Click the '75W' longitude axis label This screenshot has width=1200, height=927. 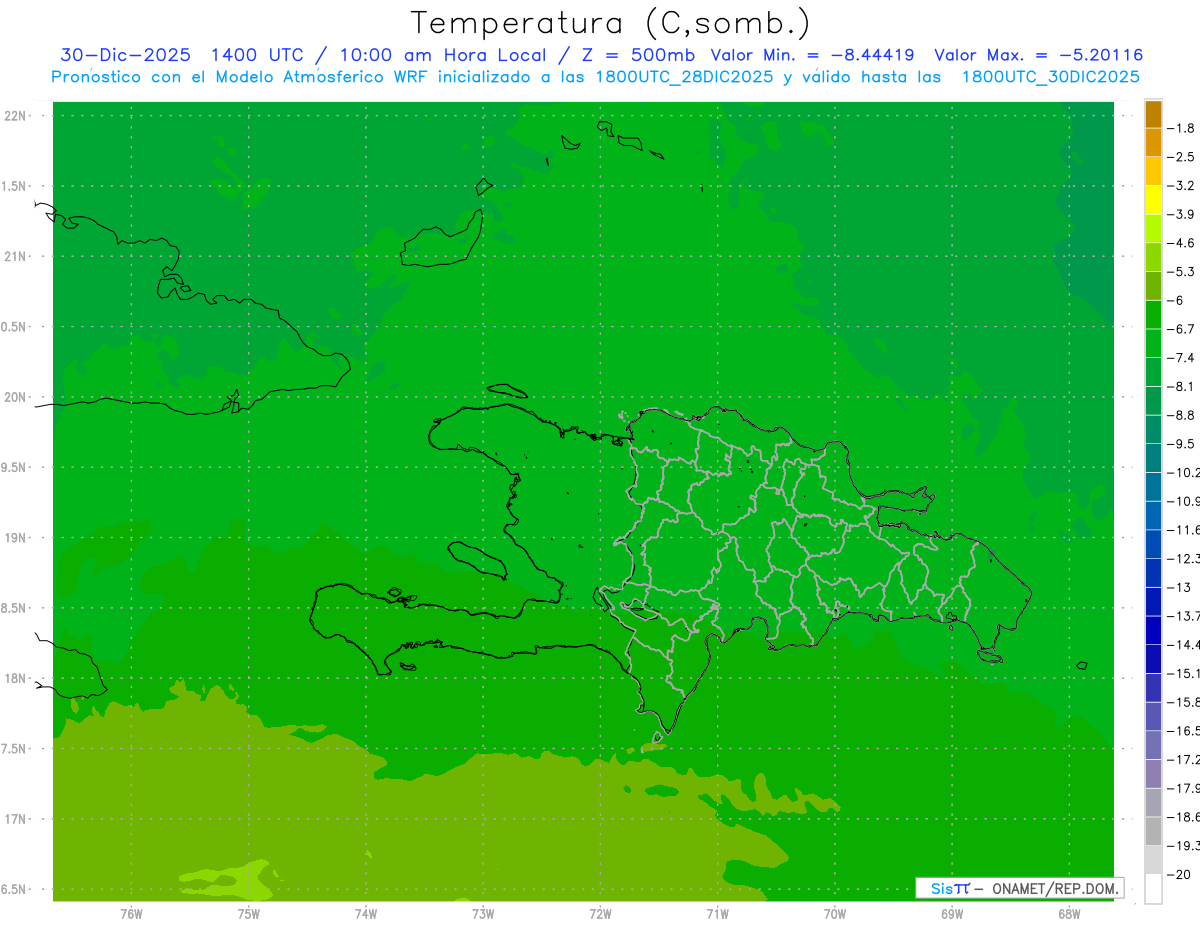(248, 914)
